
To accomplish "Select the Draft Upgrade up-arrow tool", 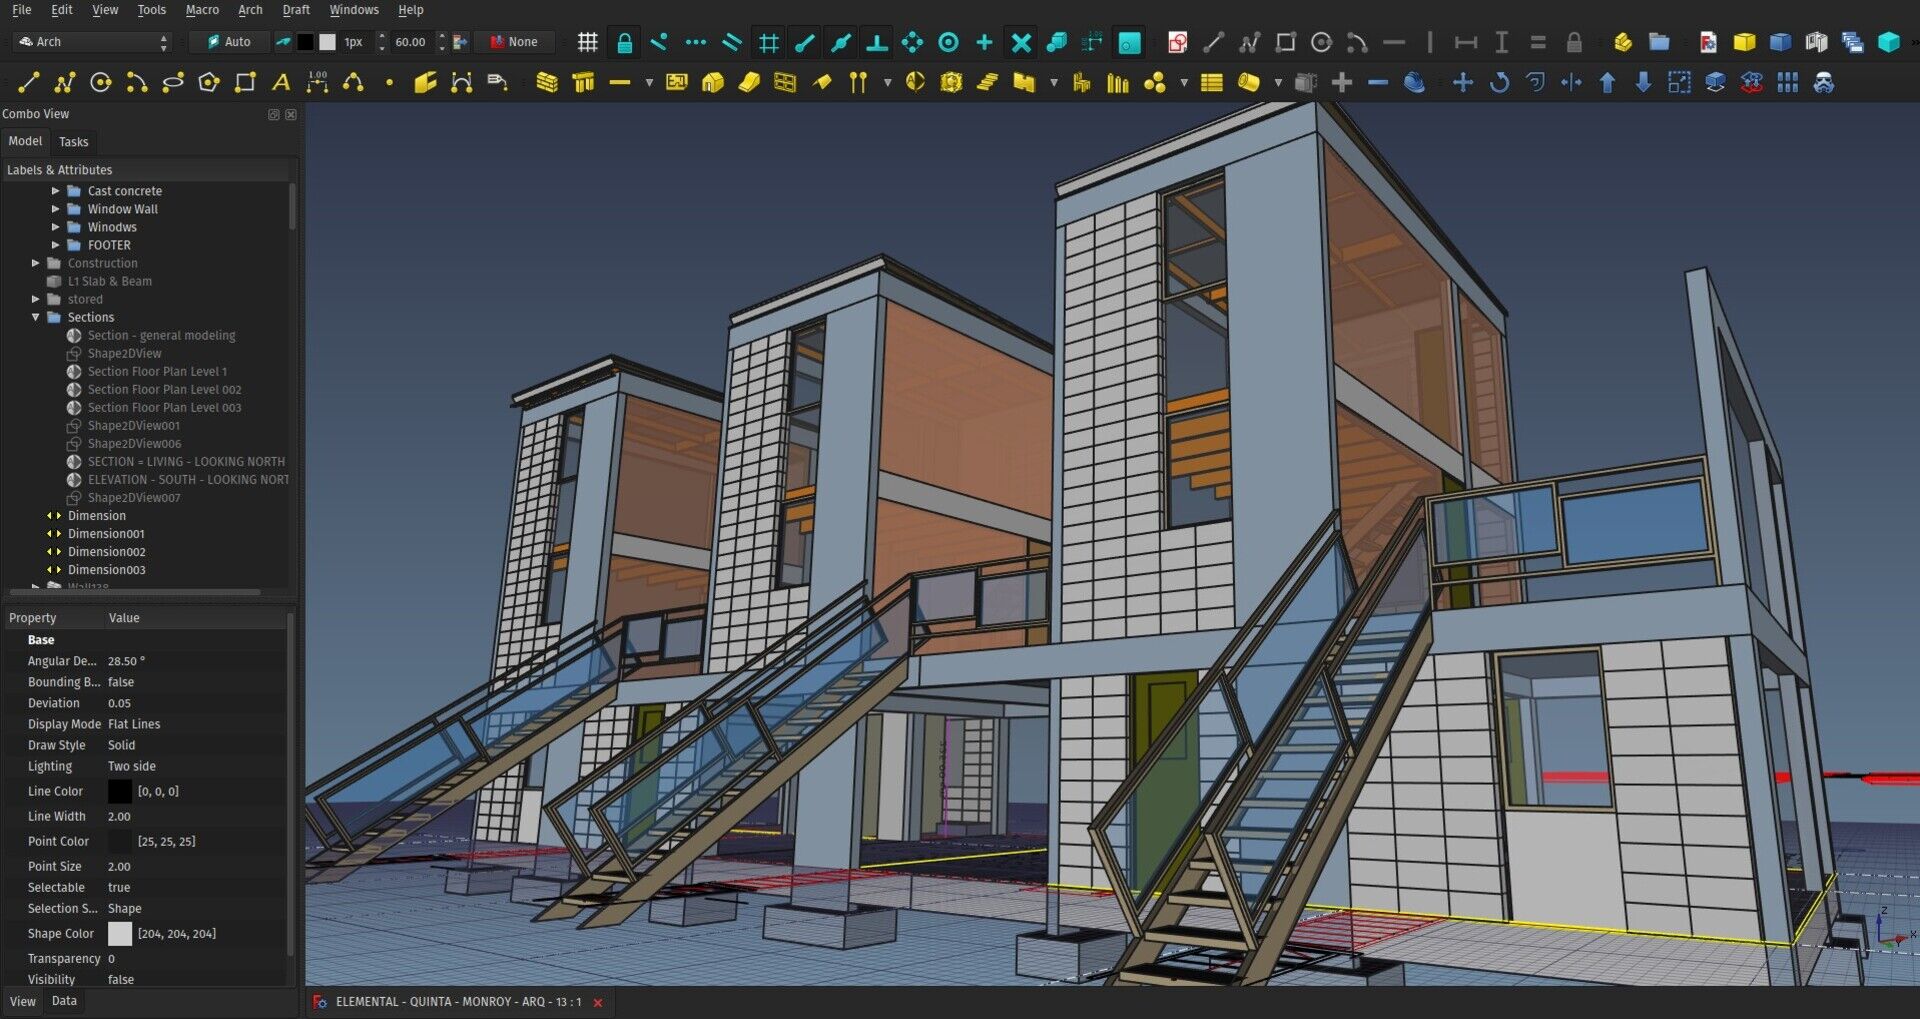I will click(x=1607, y=83).
